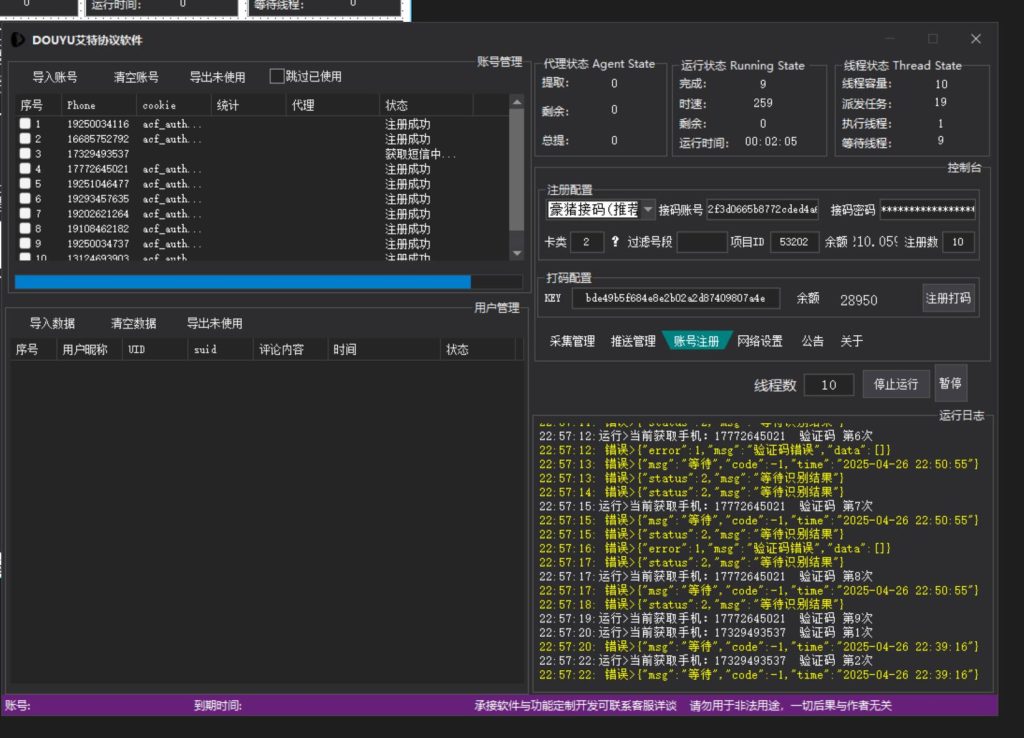Tick the checkbox for account row 5
This screenshot has height=738, width=1024.
(25, 184)
